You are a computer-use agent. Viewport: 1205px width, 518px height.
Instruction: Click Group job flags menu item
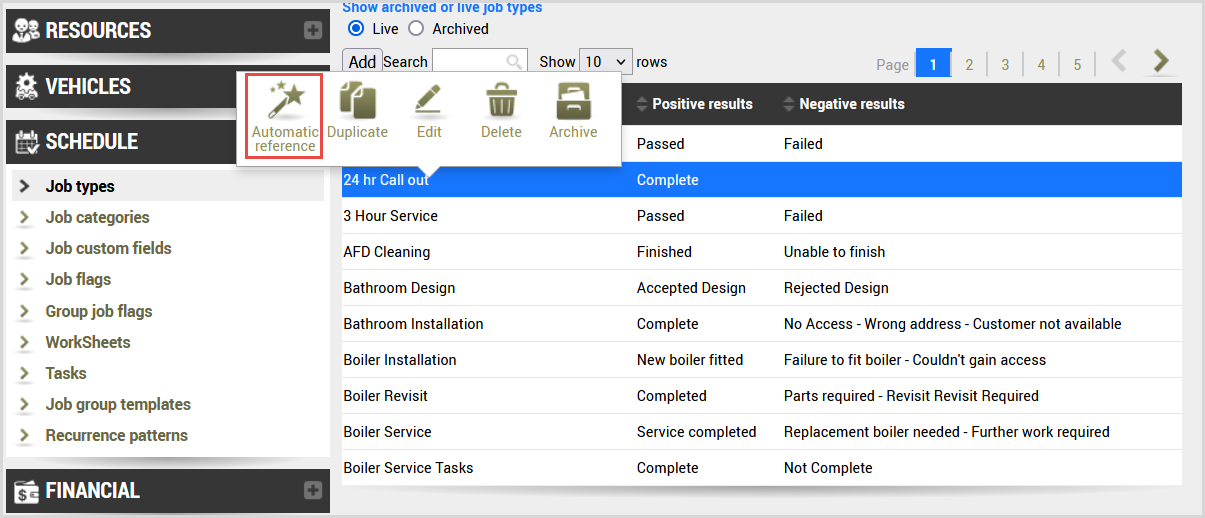click(99, 311)
